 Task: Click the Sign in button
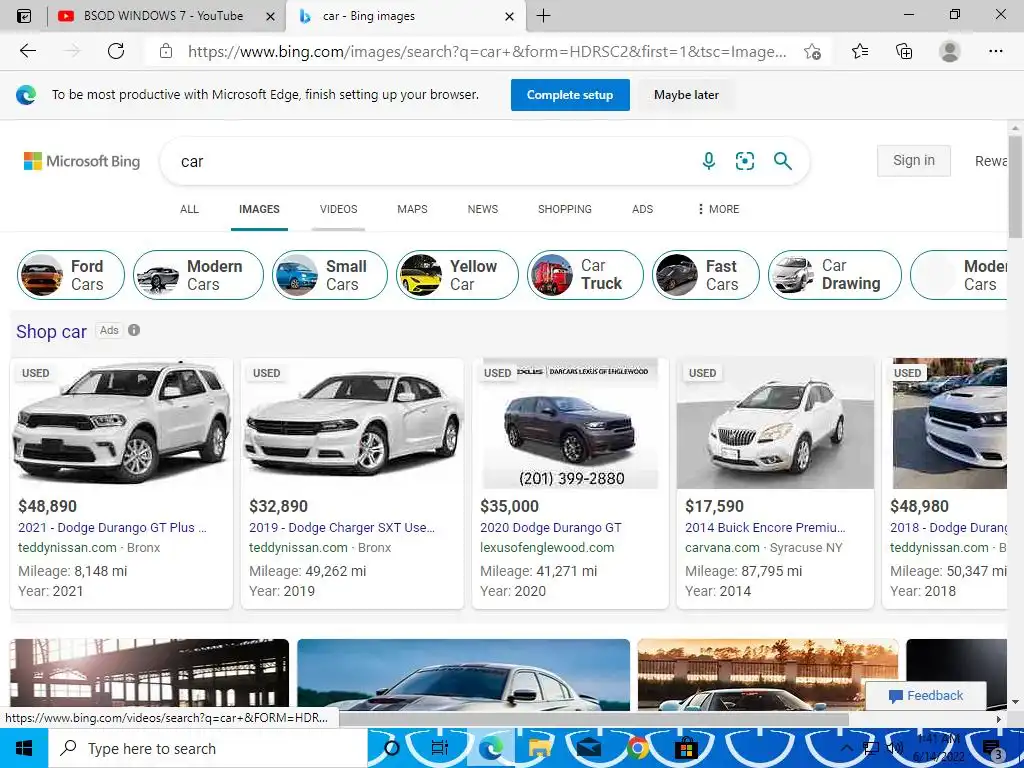coord(914,161)
